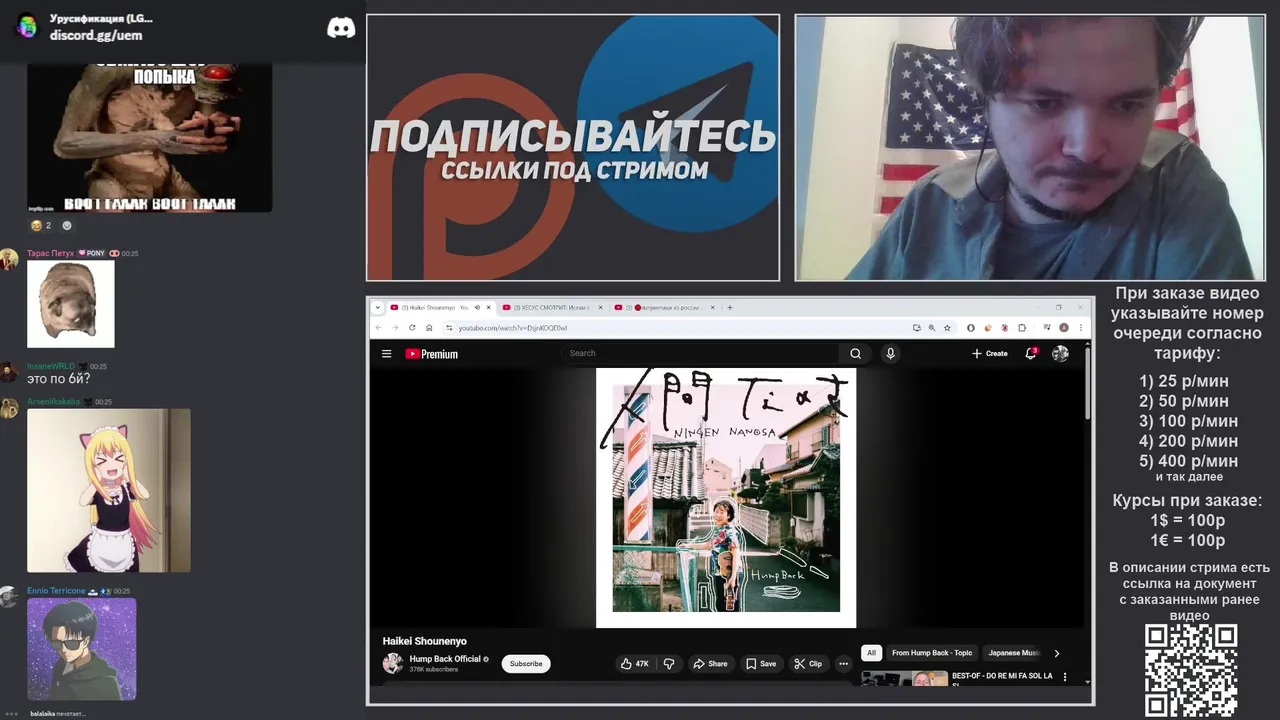The image size is (1280, 720).
Task: Open the Chrome profile avatar
Action: pyautogui.click(x=1064, y=328)
